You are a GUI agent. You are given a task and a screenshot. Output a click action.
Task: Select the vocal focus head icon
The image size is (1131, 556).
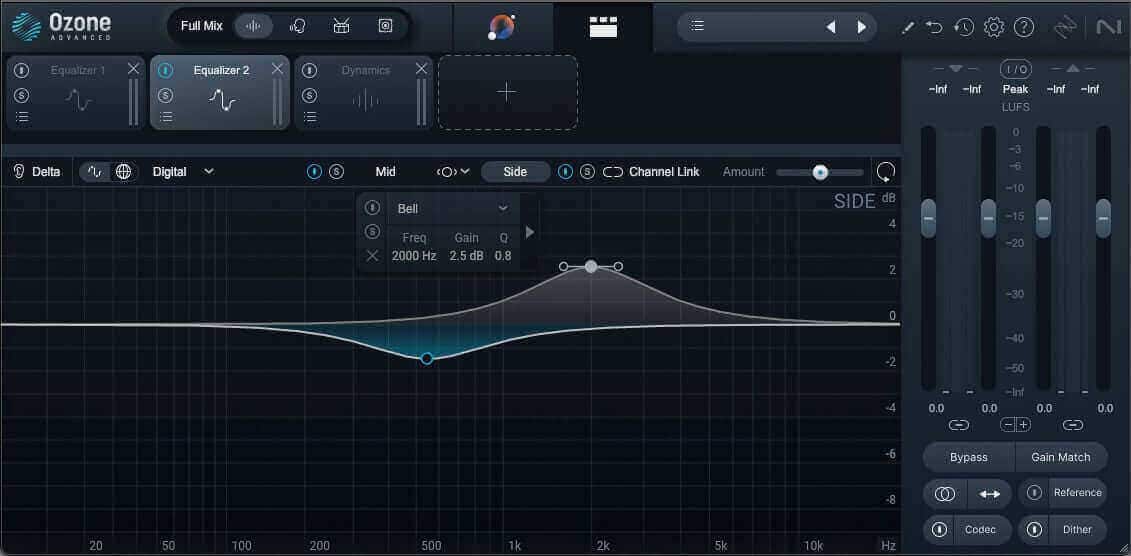pyautogui.click(x=297, y=26)
